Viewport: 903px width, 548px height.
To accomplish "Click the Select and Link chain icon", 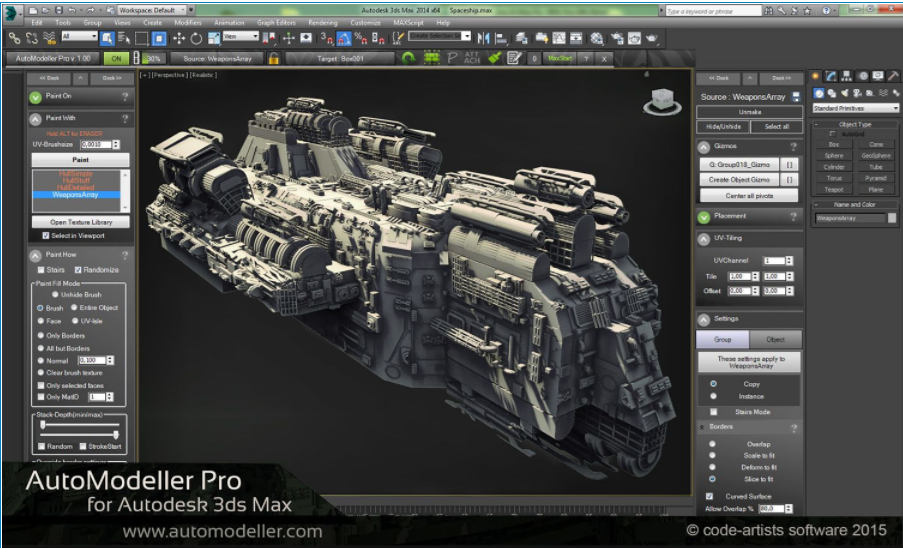I will [14, 38].
